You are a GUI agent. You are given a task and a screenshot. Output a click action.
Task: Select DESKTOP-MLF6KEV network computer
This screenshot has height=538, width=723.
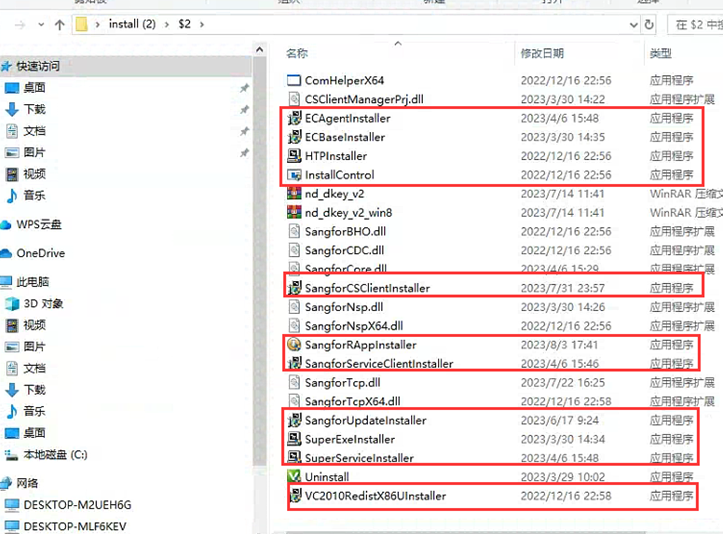75,526
